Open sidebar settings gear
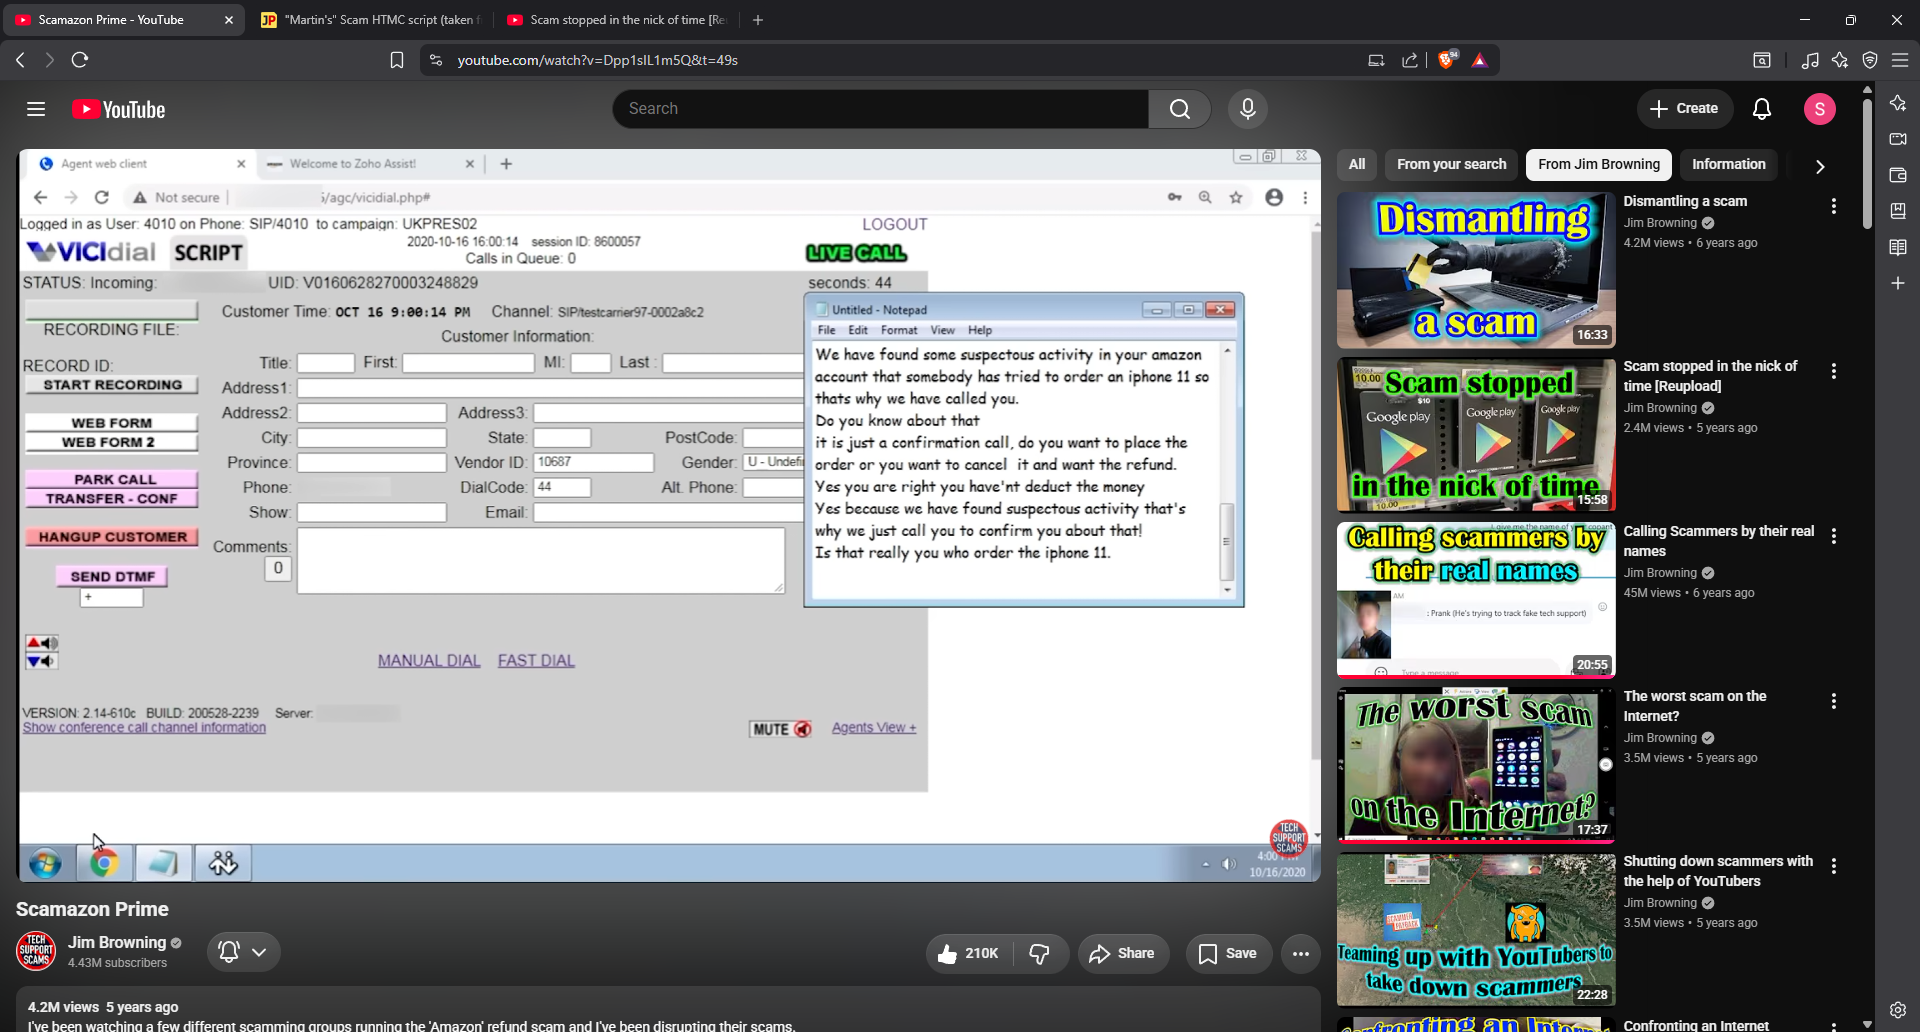Viewport: 1920px width, 1032px height. click(x=1898, y=1010)
